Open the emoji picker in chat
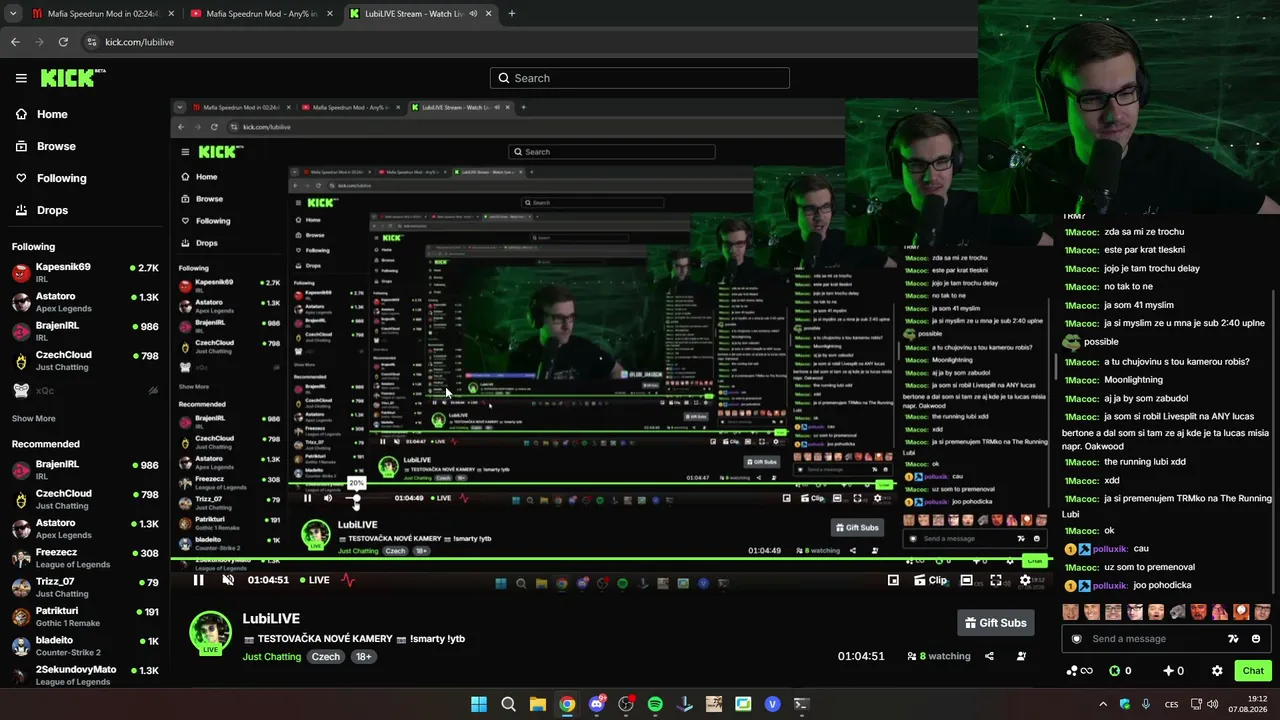Screen dimensions: 1280x720 point(1256,639)
